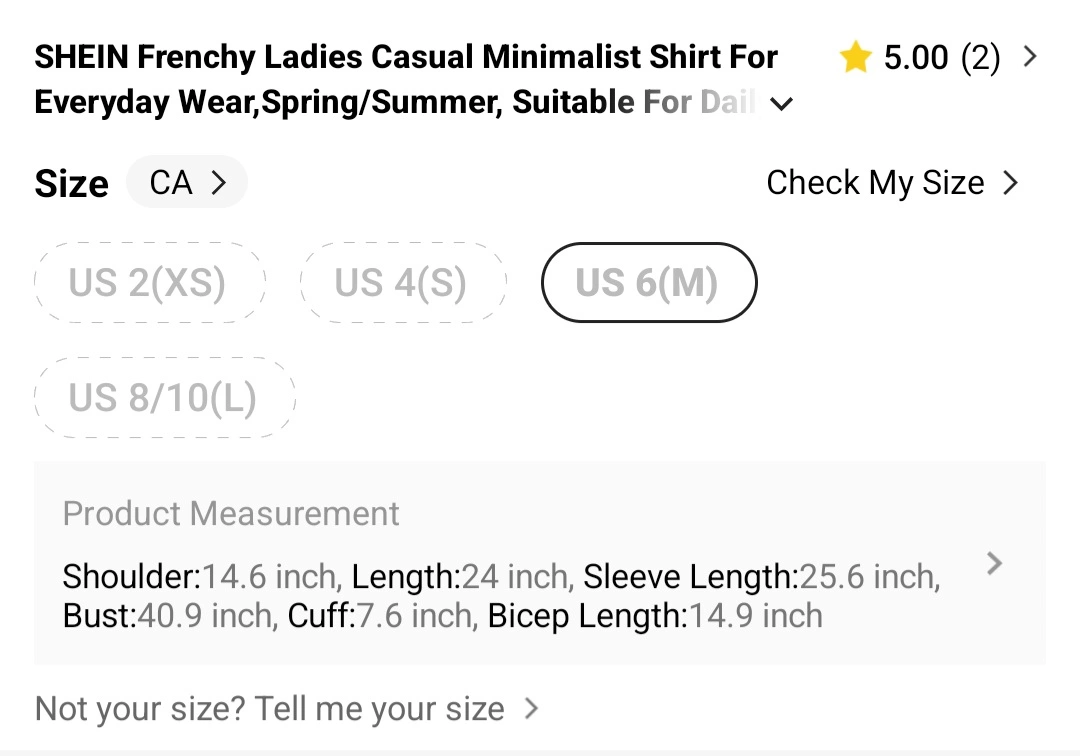1080x756 pixels.
Task: Select size US 4(S)
Action: [x=403, y=282]
